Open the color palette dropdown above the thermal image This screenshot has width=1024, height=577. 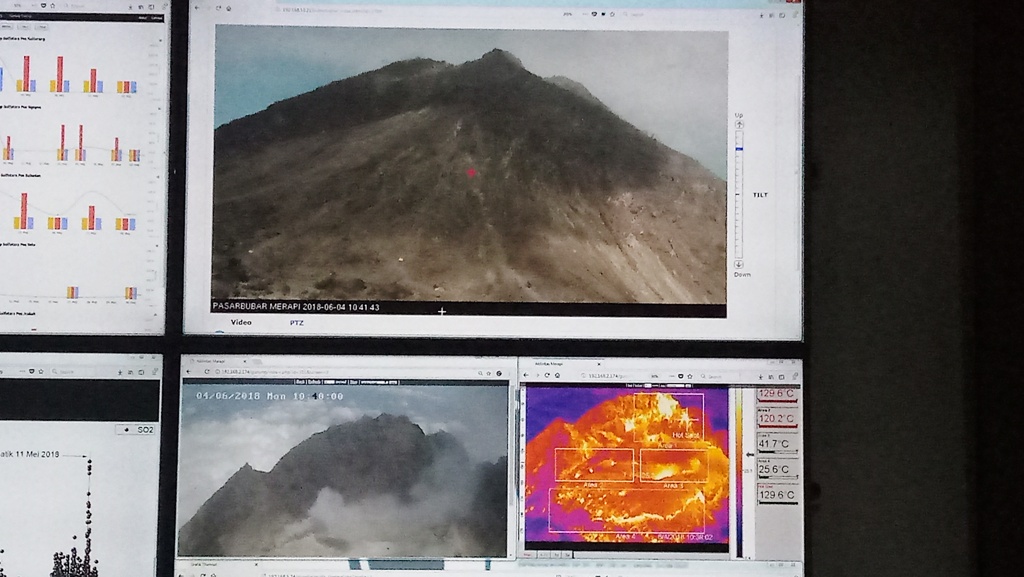point(647,386)
